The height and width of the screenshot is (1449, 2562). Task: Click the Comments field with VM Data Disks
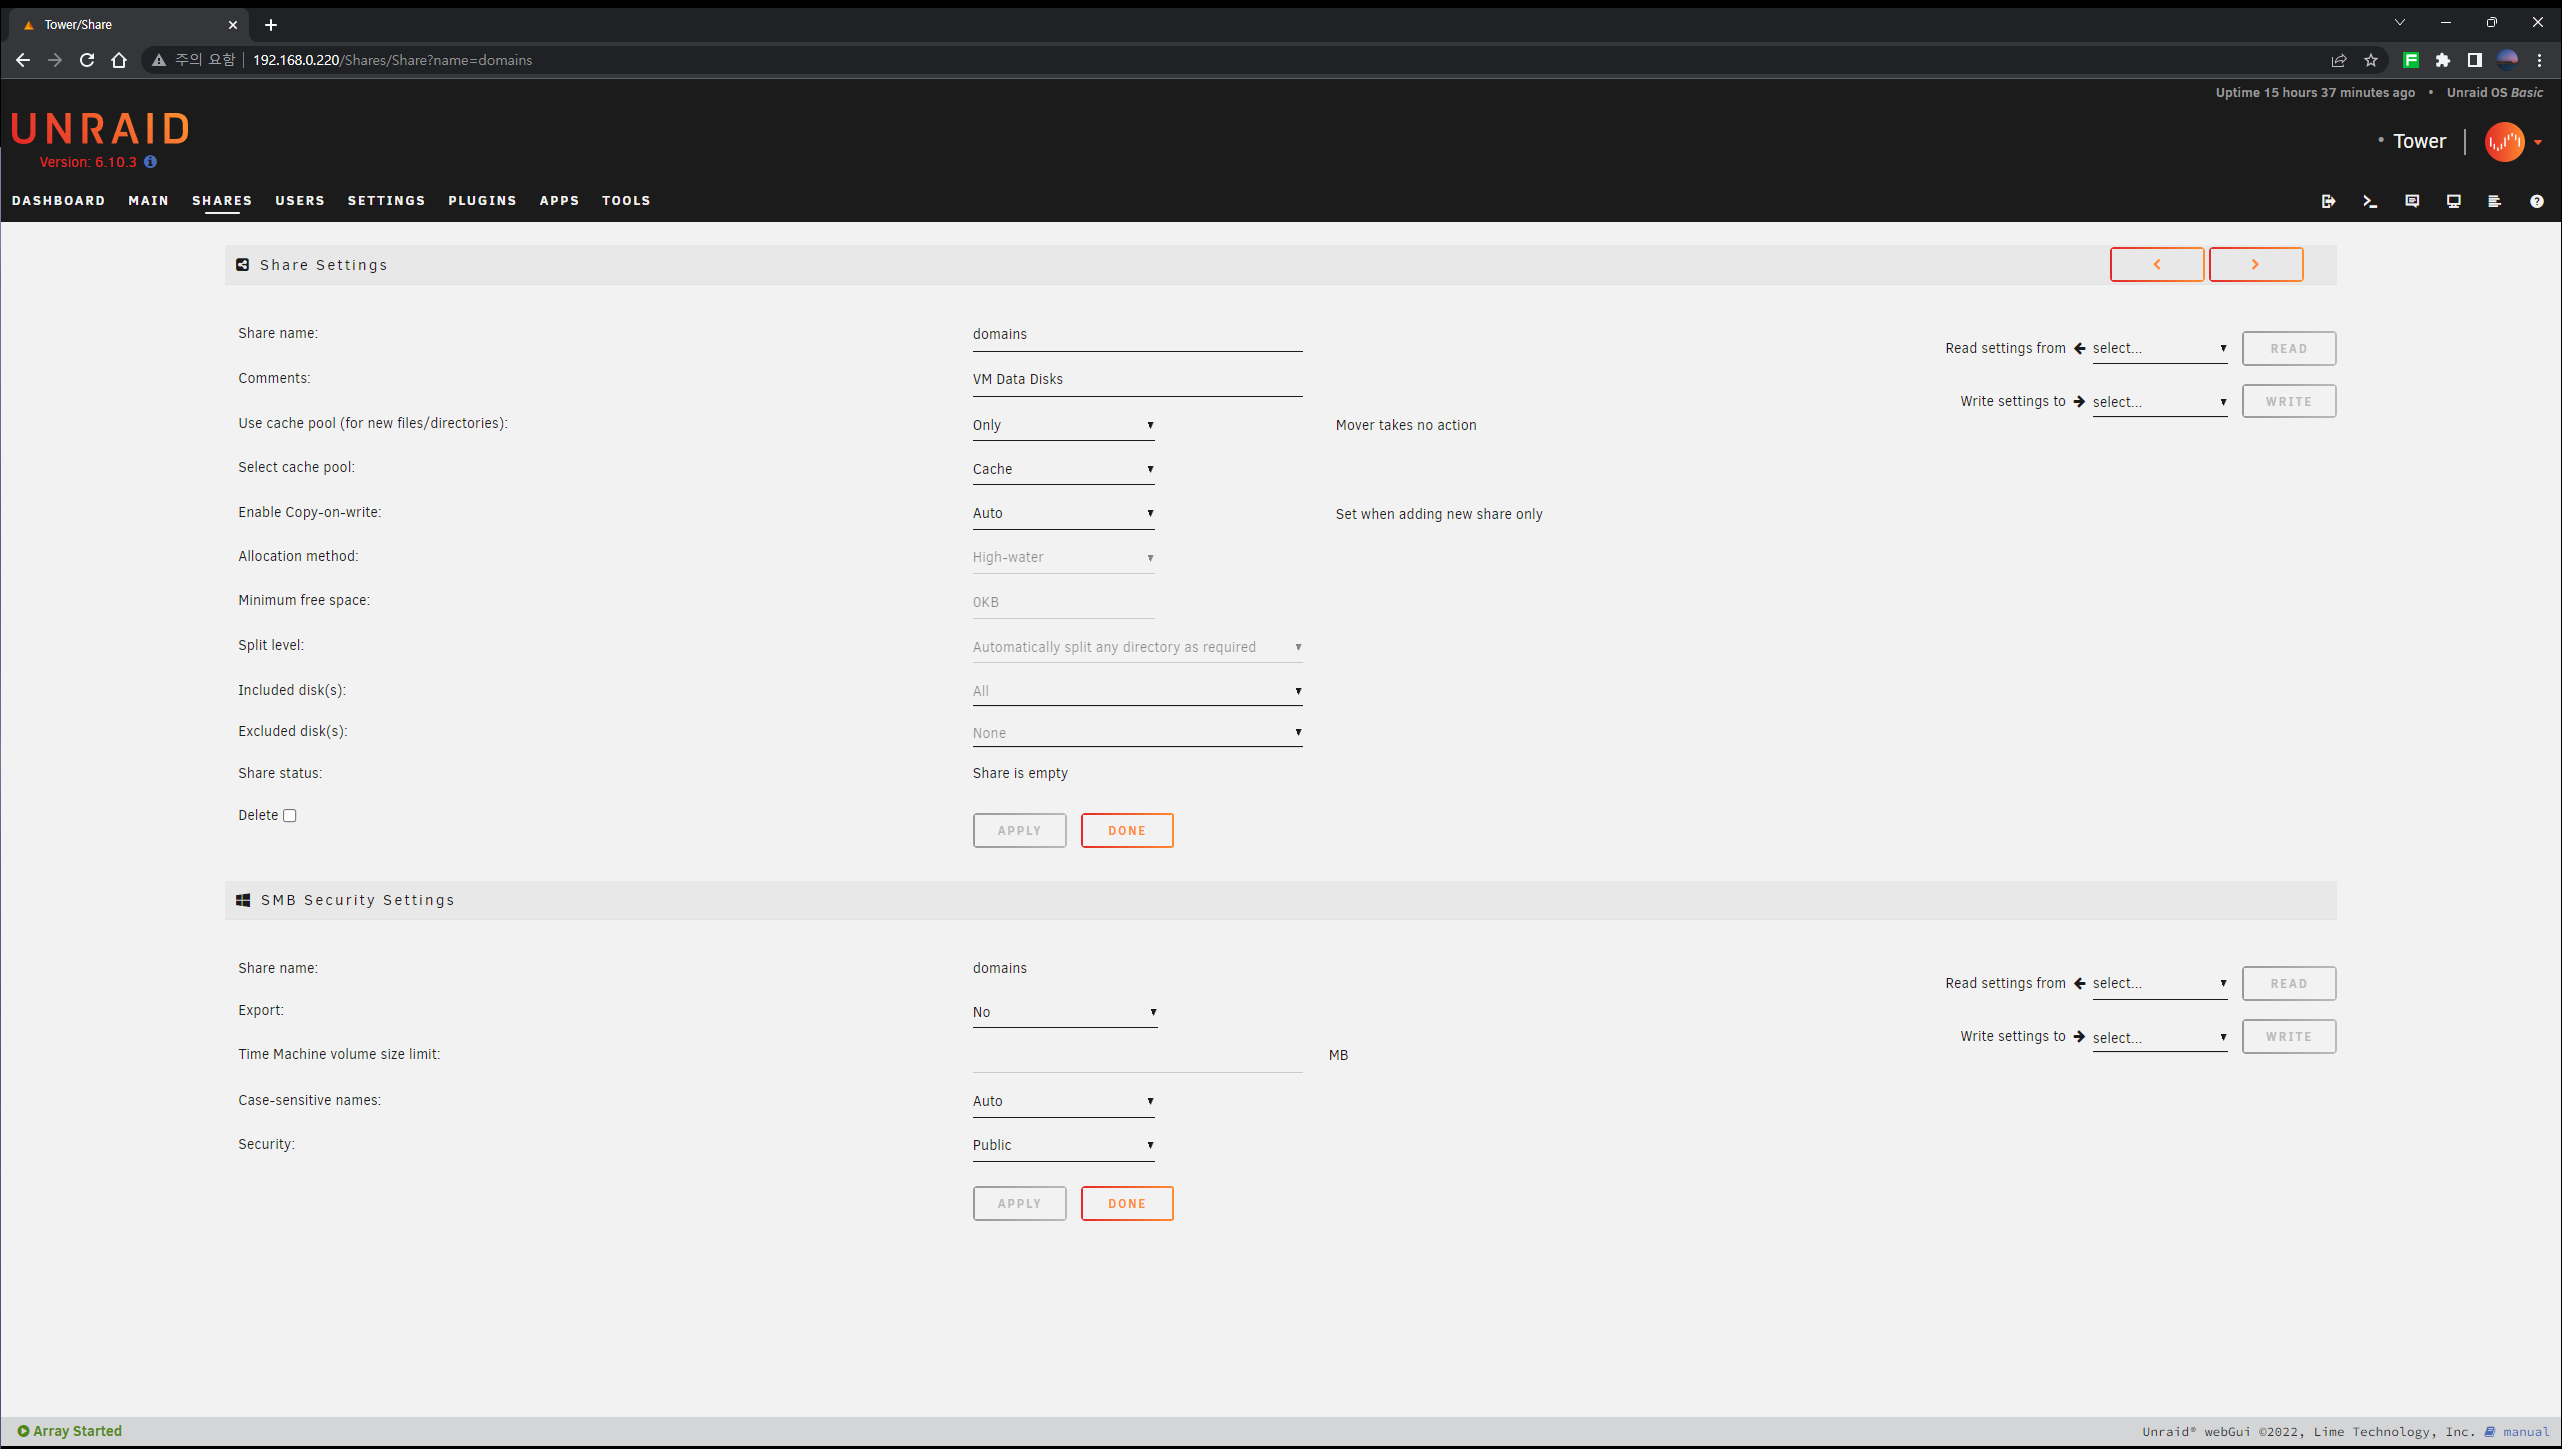point(1136,379)
